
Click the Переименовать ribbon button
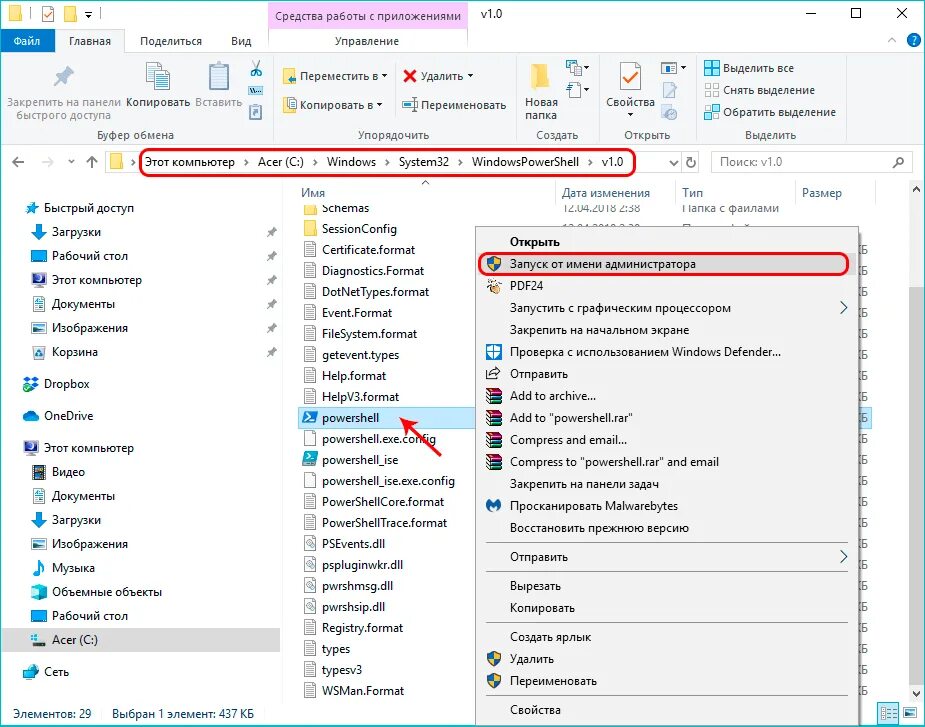(x=454, y=105)
